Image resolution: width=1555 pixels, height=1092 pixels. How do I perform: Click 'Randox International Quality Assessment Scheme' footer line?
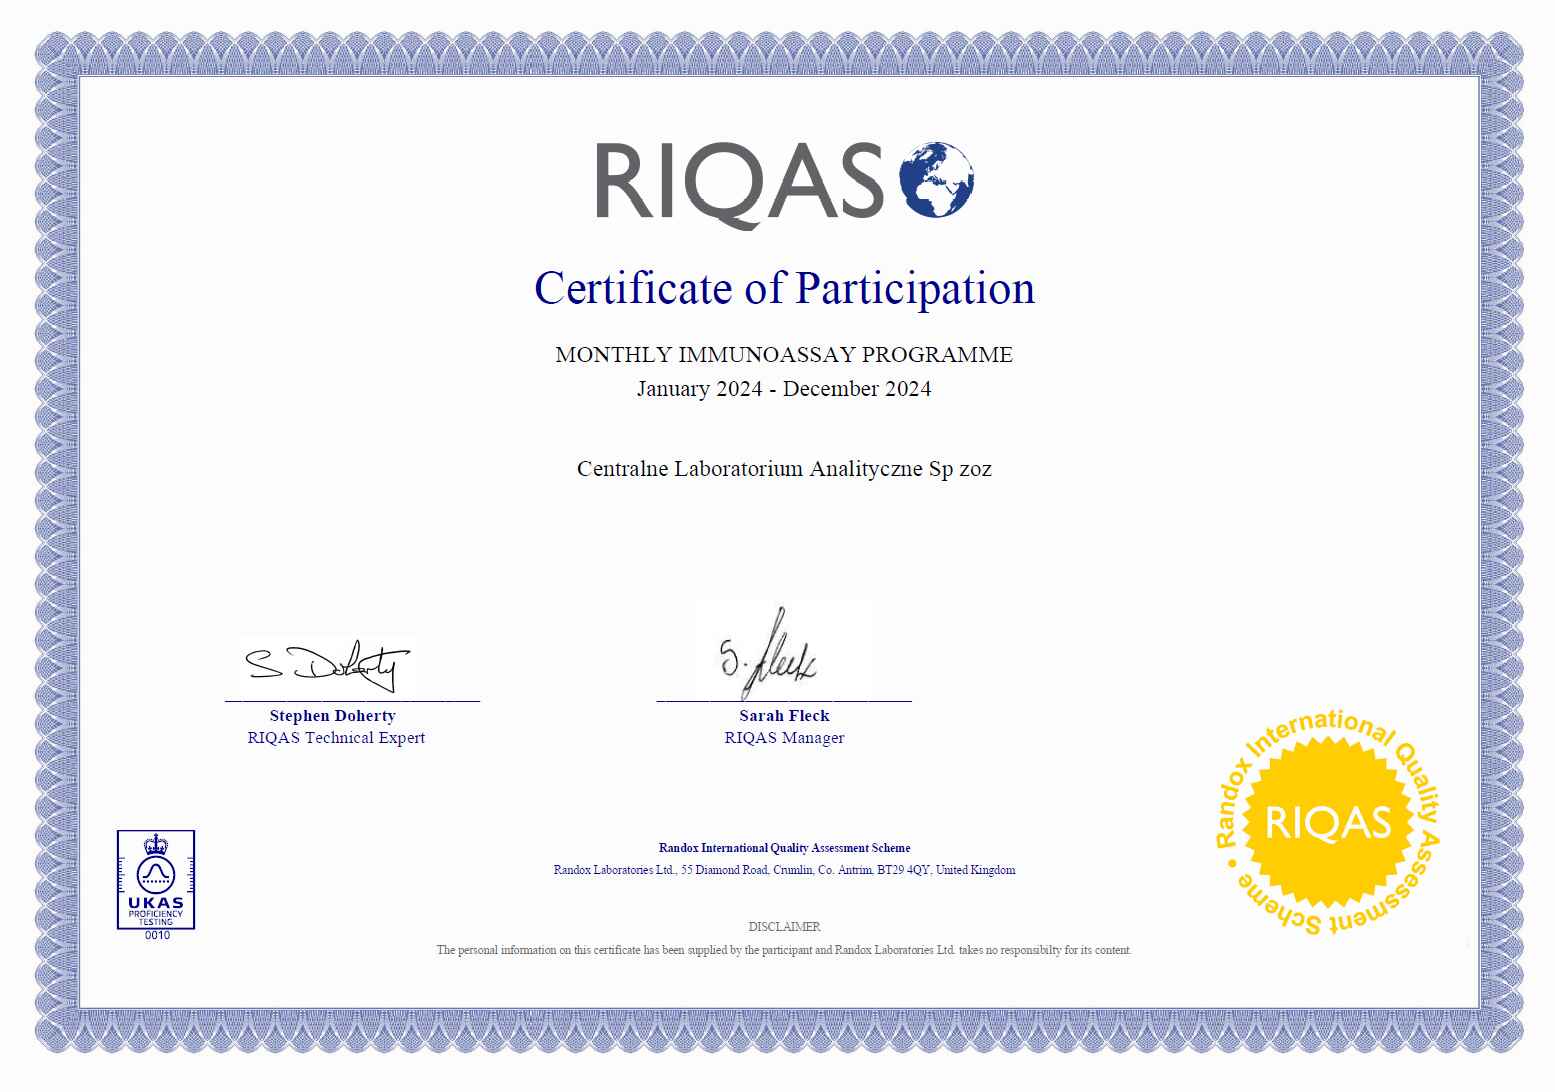[x=784, y=848]
